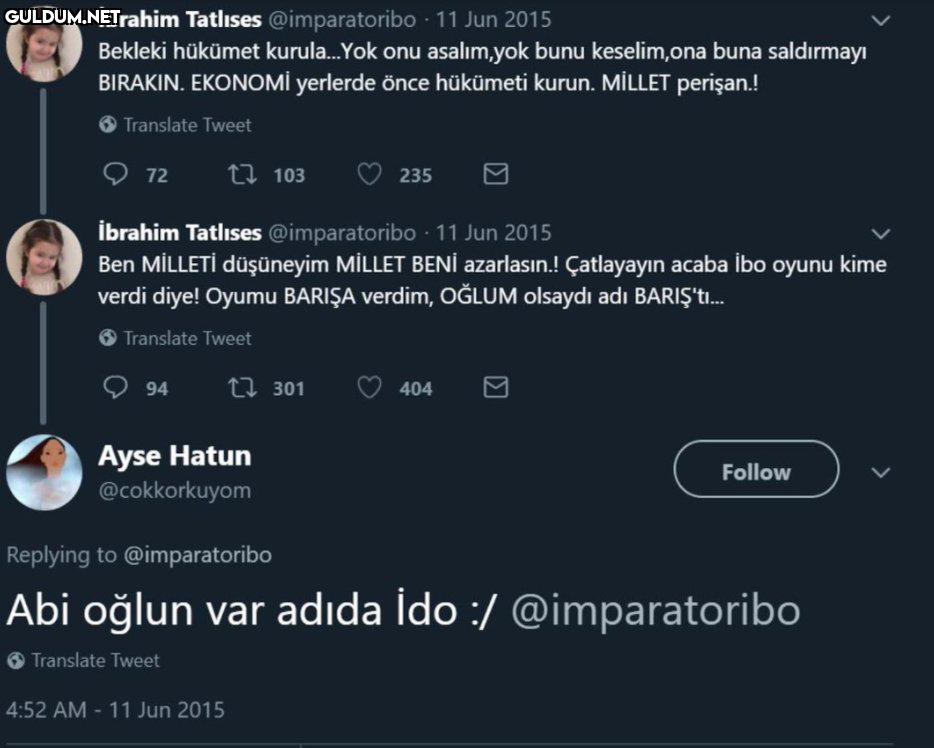Open @cokkorkuyom handle
934x748 pixels.
click(175, 491)
